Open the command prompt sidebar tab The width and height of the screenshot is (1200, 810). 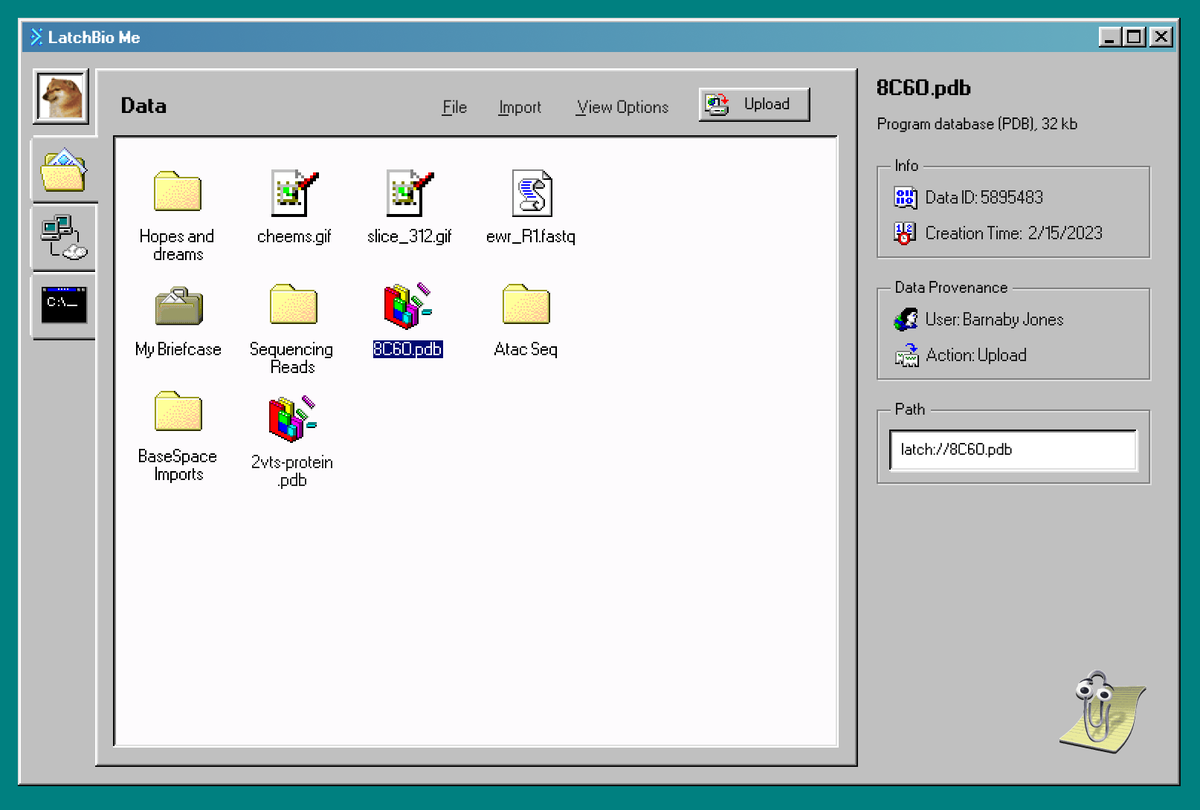click(x=64, y=304)
